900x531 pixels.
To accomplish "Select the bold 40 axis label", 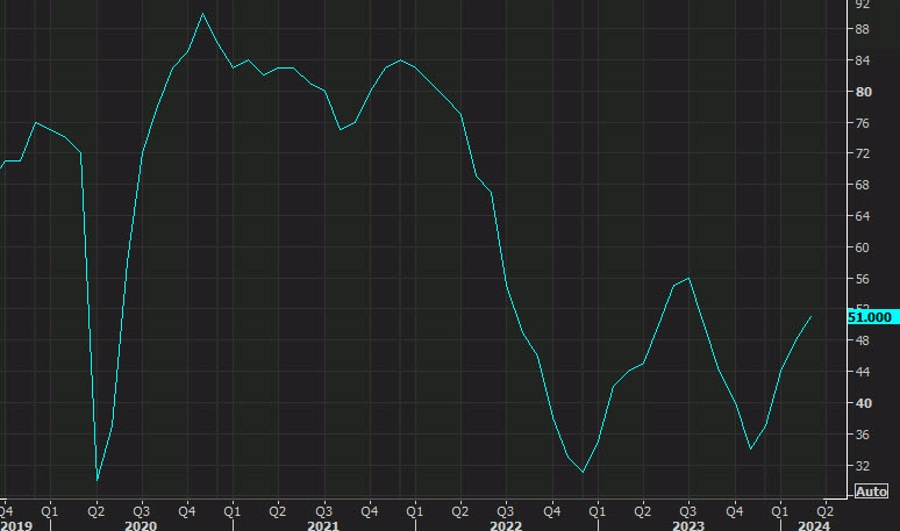I will [x=863, y=404].
